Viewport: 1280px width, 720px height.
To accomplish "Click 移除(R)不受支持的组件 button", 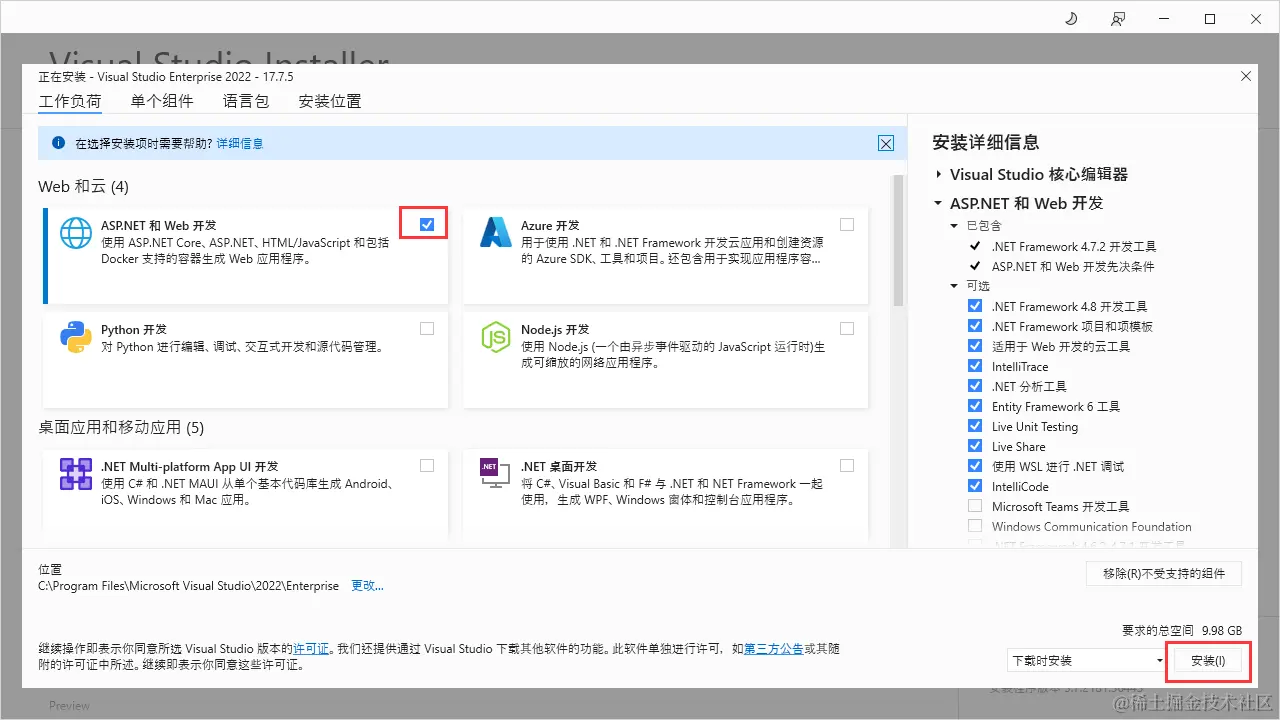I will [x=1164, y=574].
